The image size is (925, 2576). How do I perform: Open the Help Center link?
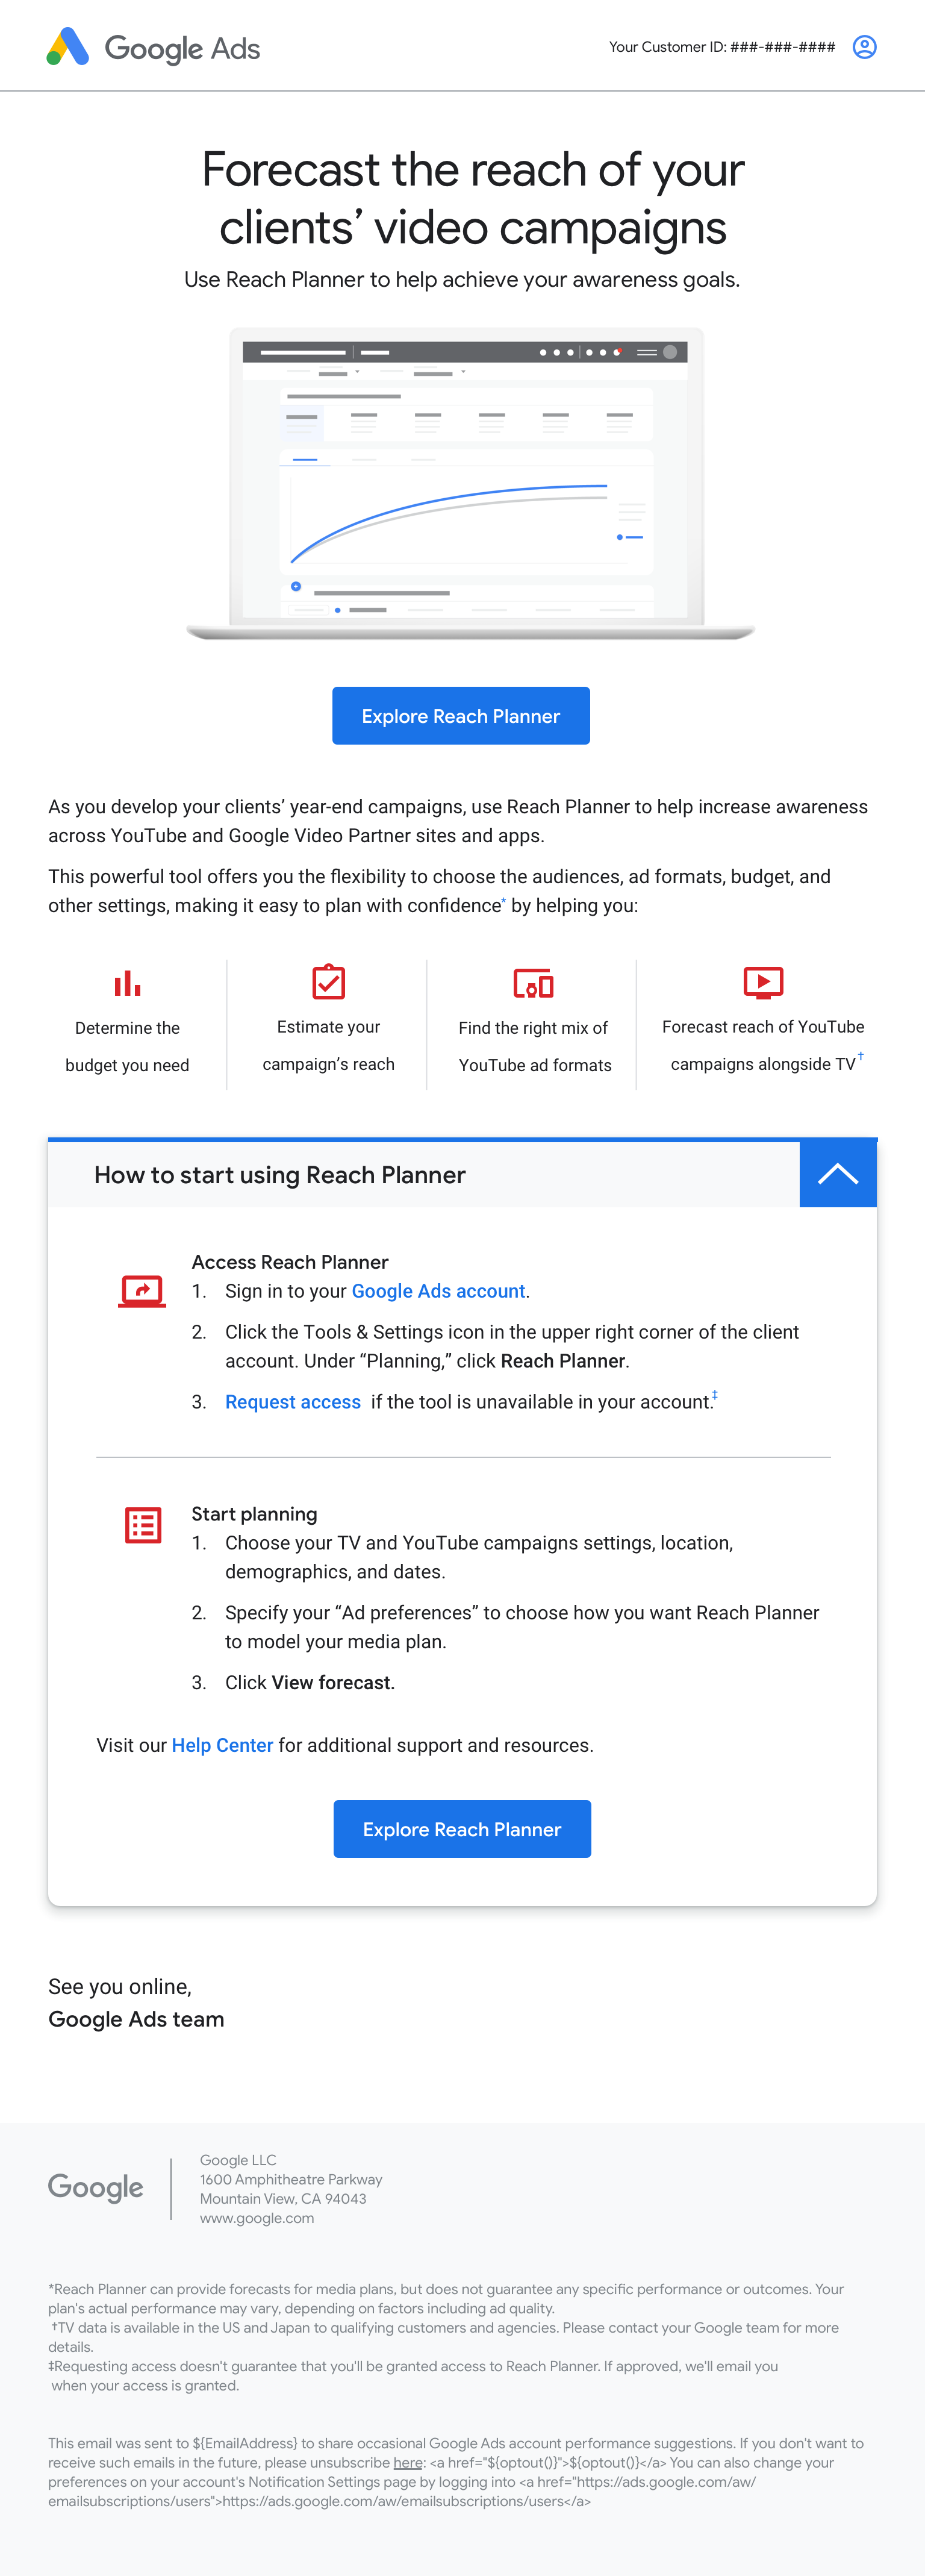click(222, 1745)
